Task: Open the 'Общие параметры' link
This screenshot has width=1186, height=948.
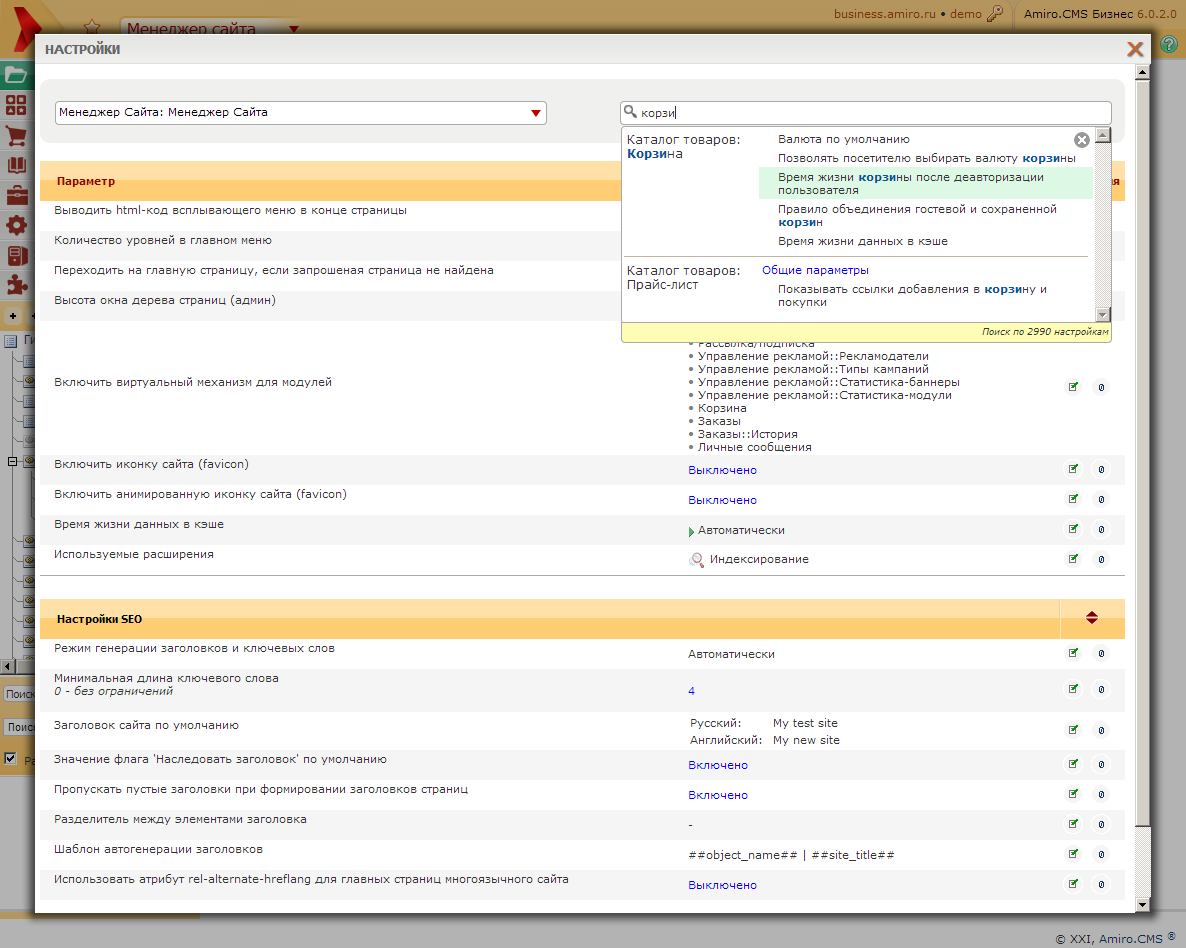Action: point(815,270)
